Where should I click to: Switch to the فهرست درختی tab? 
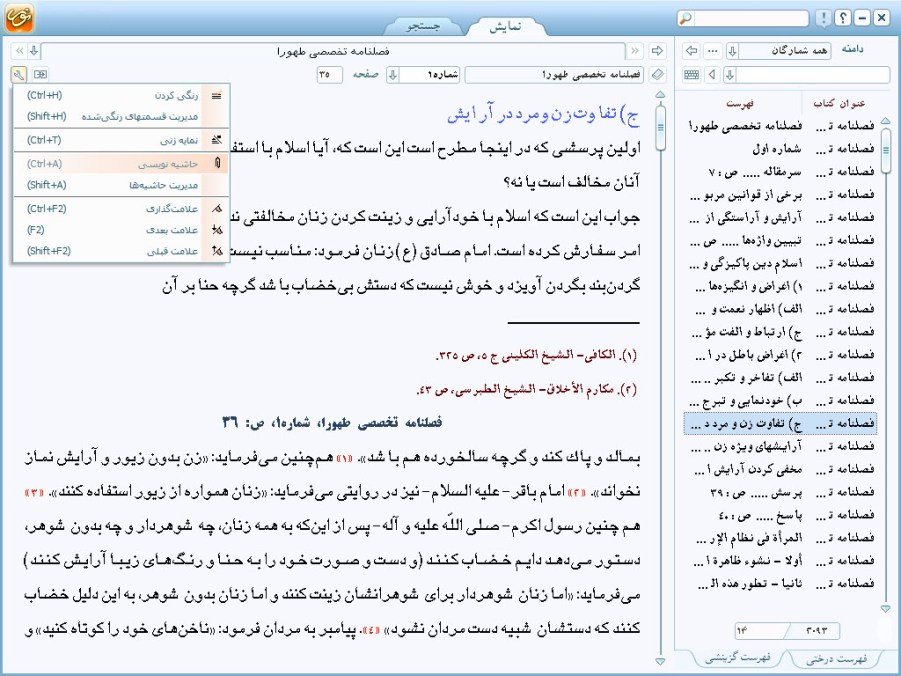[836, 659]
